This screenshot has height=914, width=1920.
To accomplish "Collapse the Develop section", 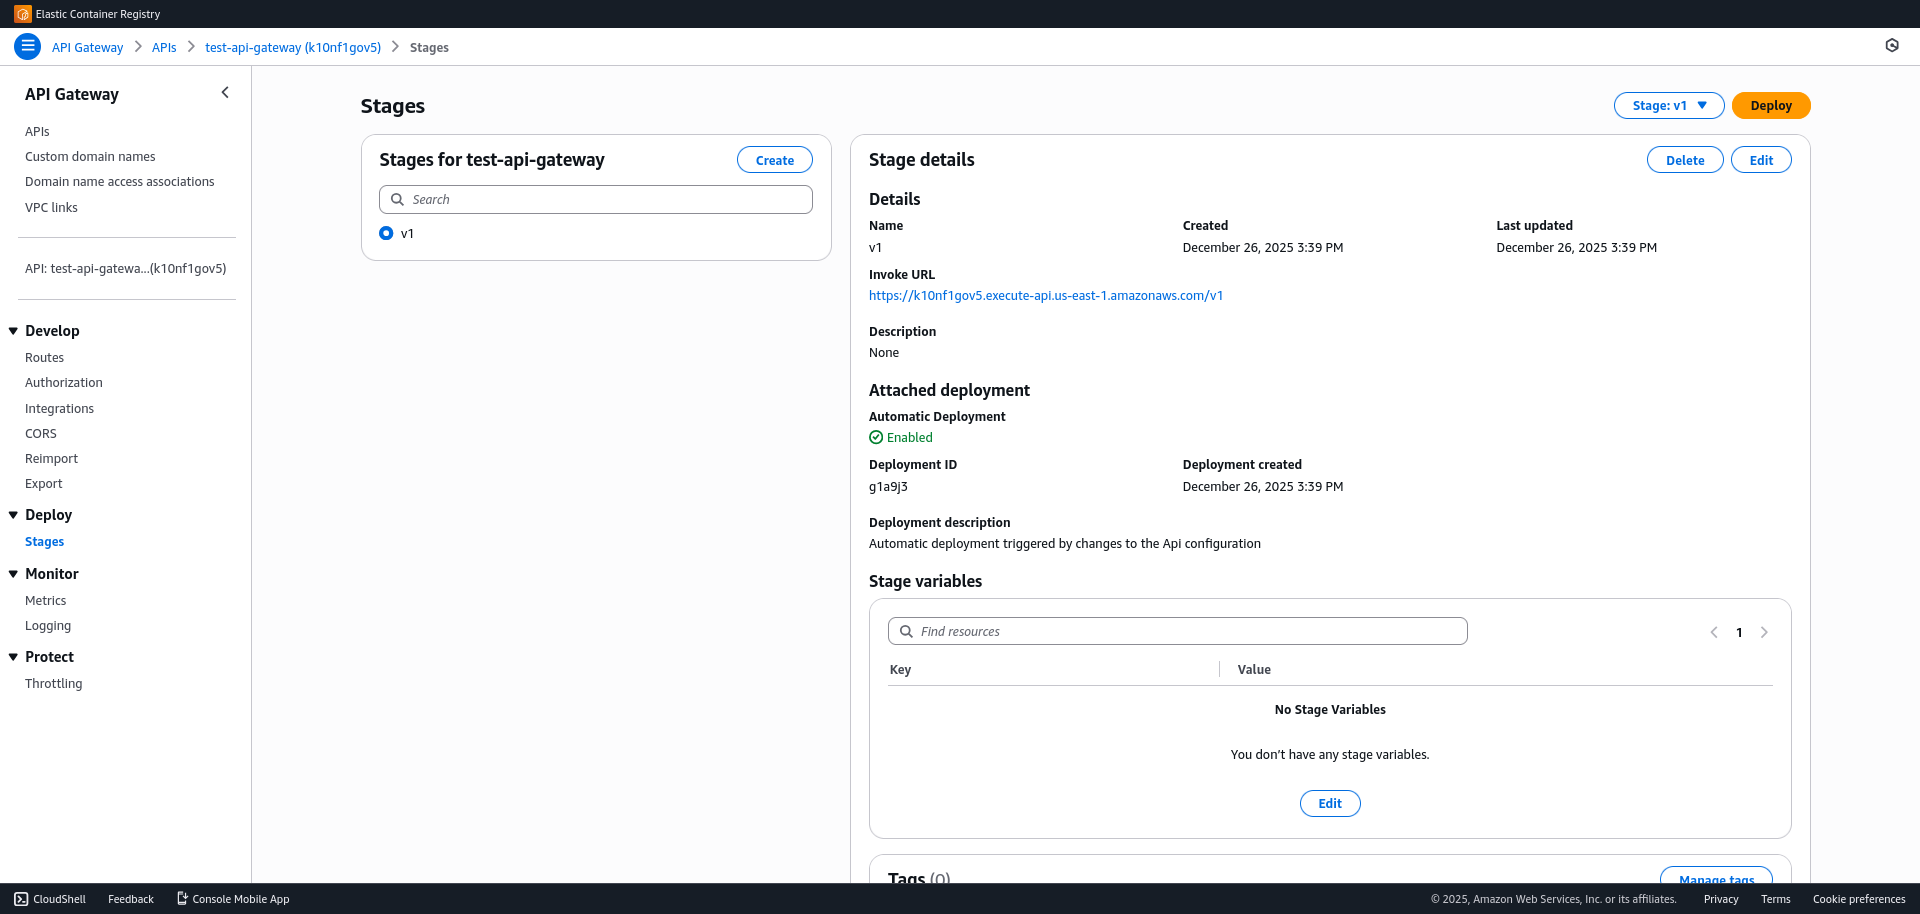I will [13, 330].
